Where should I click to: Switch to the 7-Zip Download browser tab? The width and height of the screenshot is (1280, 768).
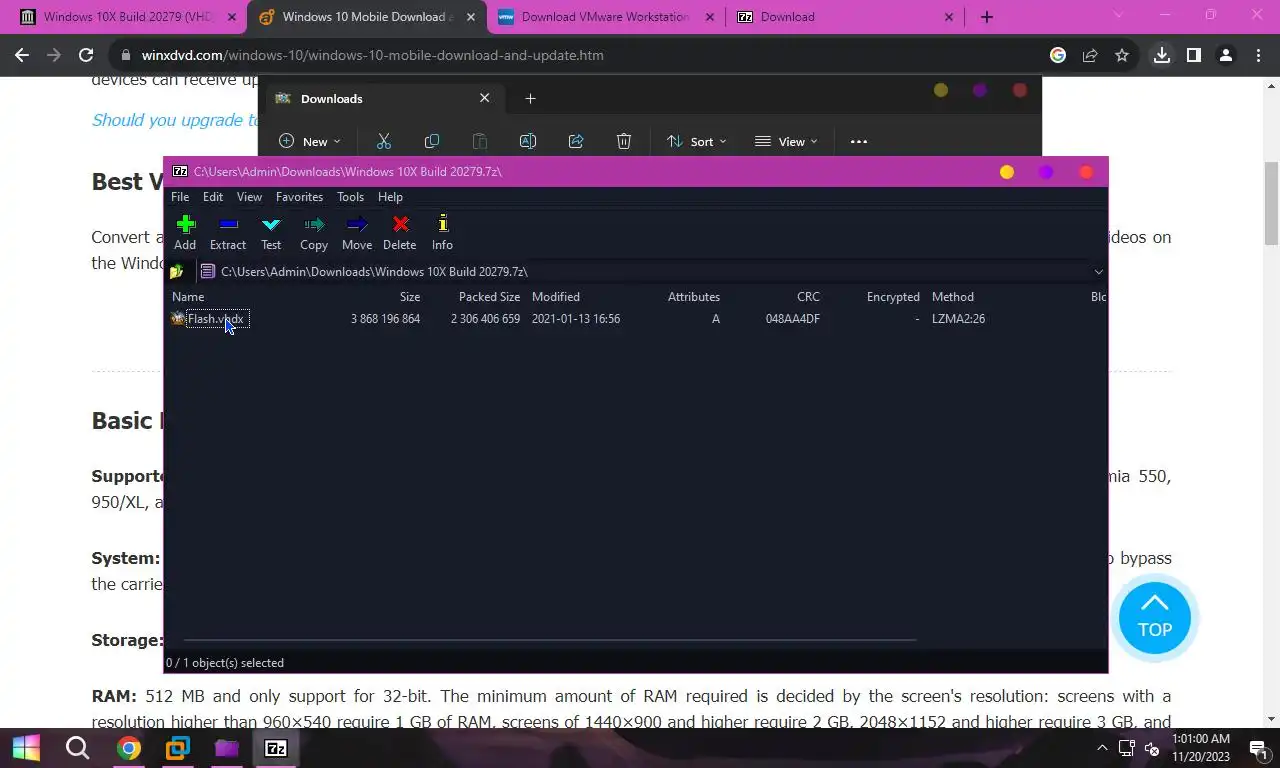tap(846, 17)
